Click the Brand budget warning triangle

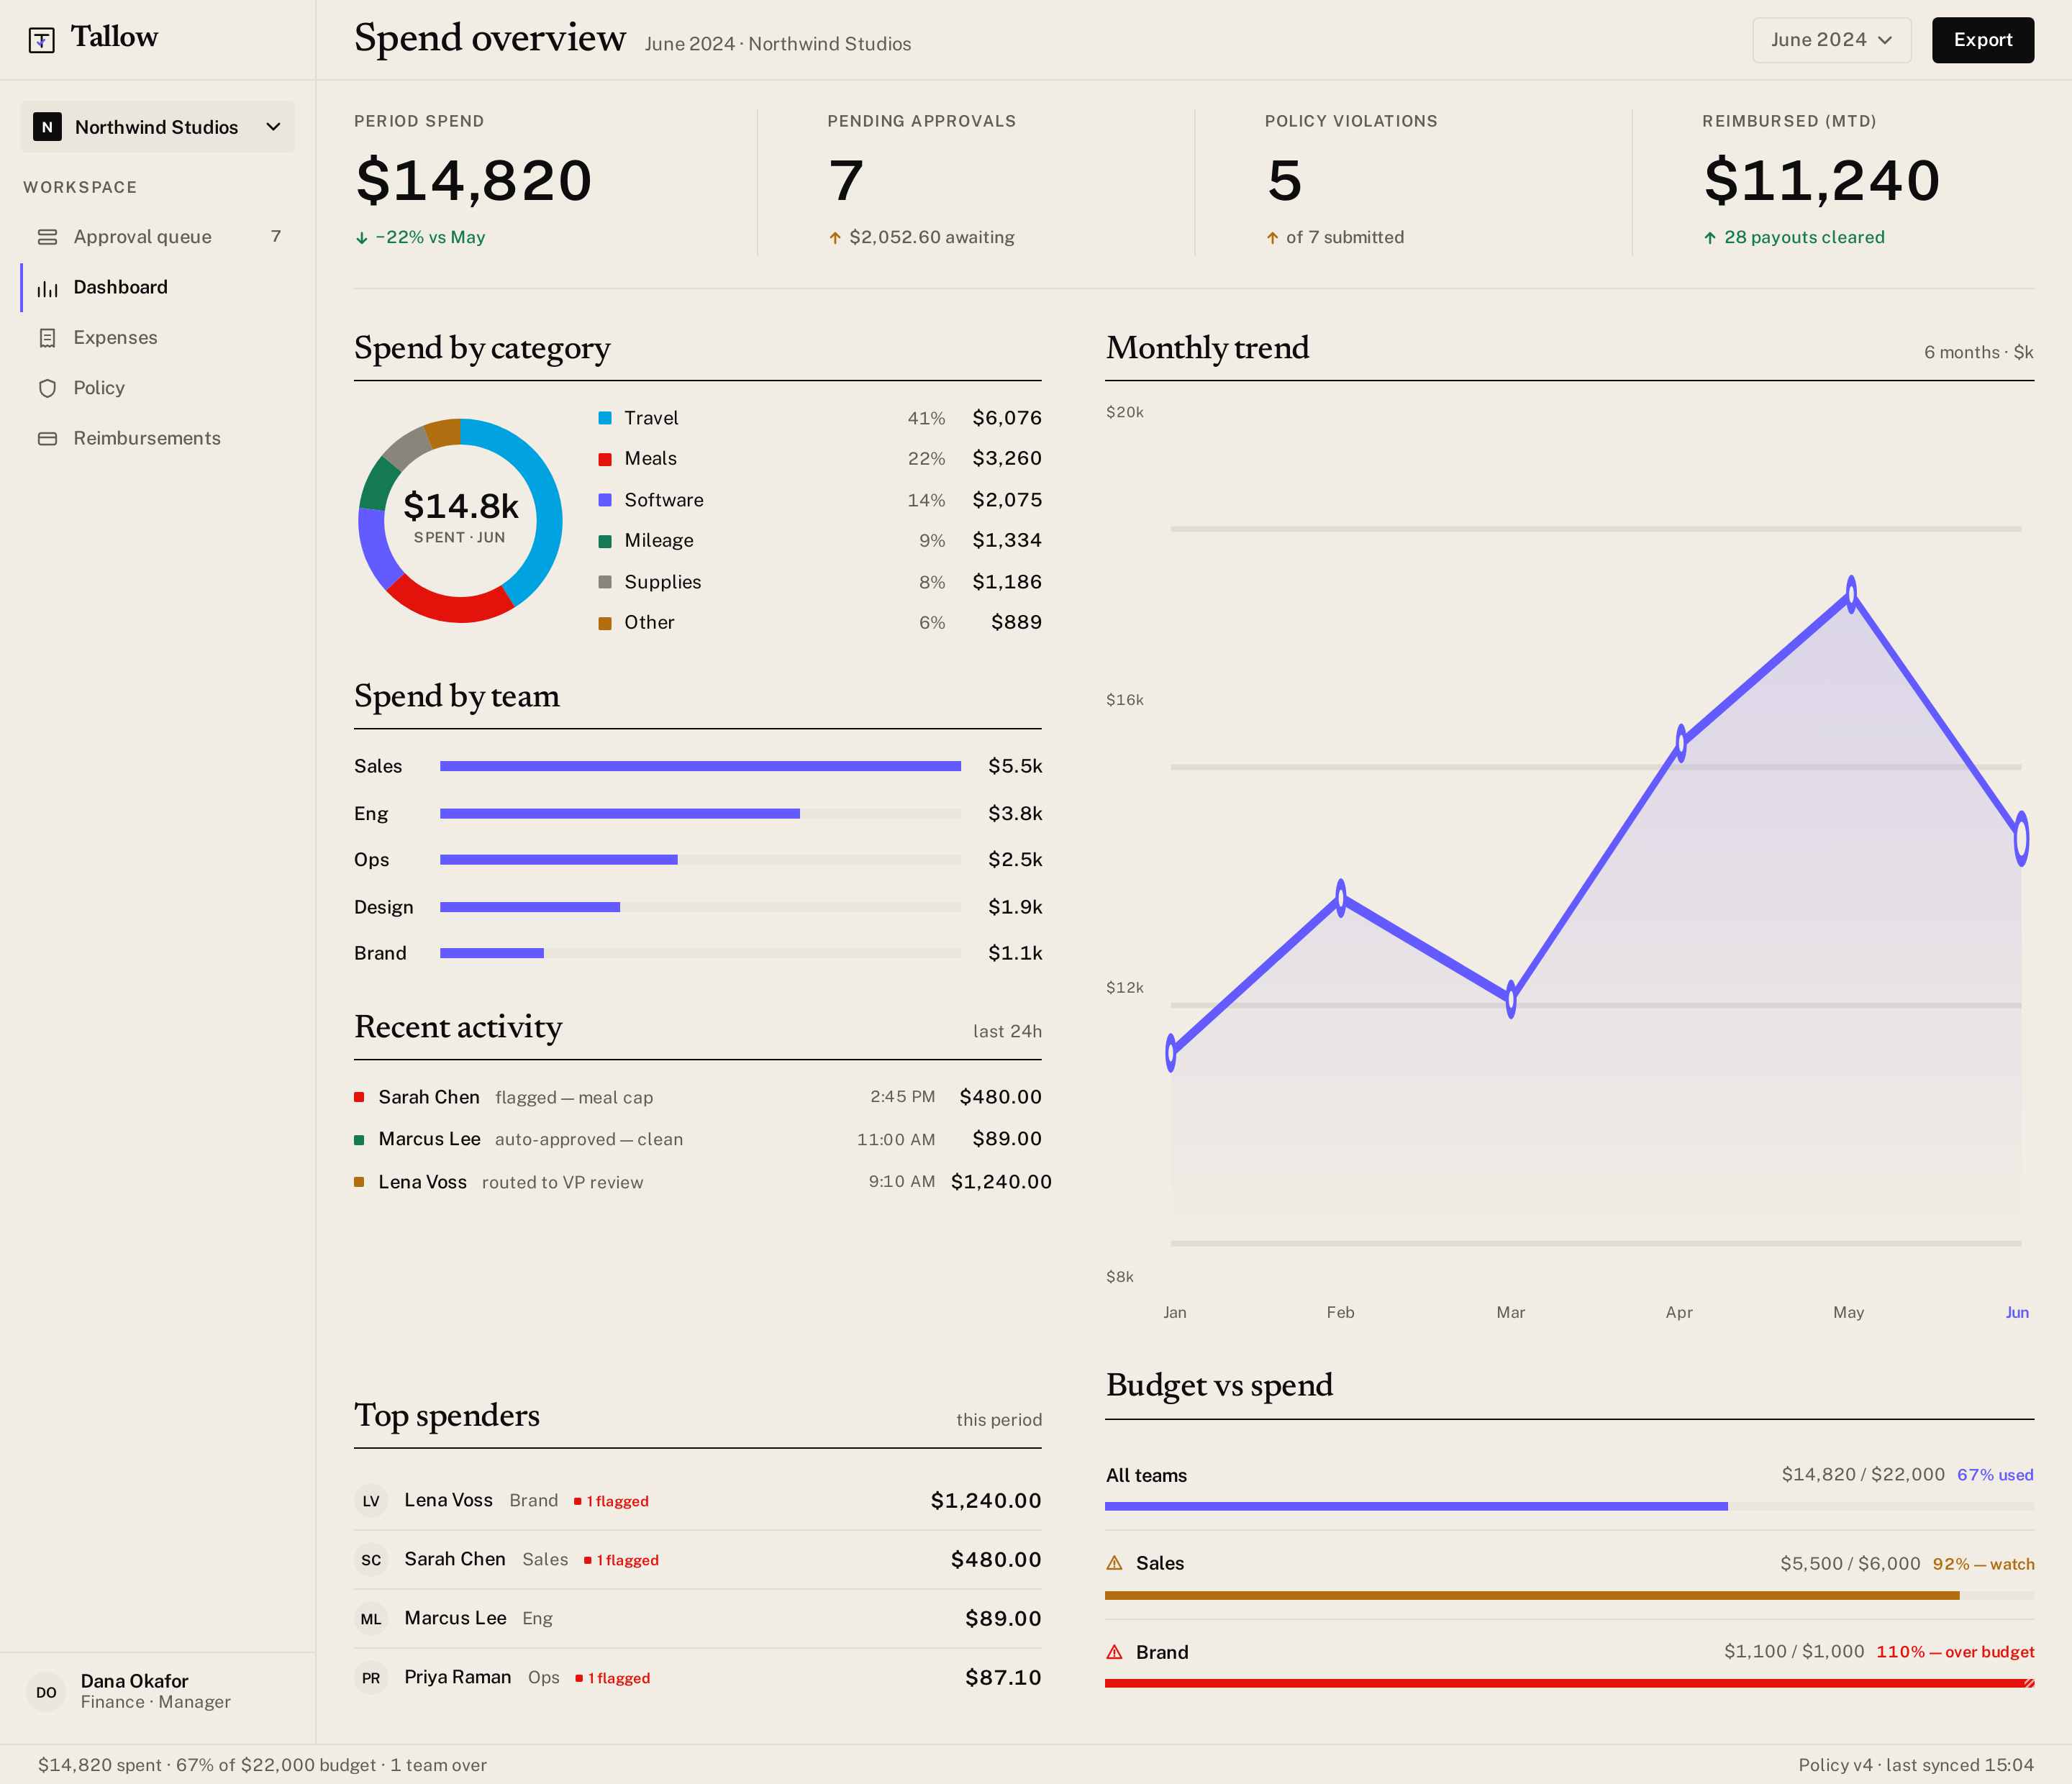click(1114, 1651)
